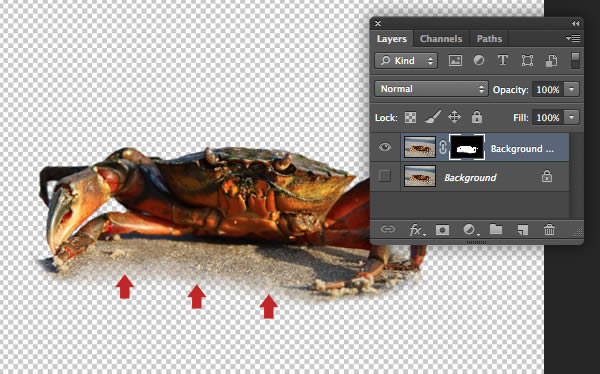
Task: Close the Layers panel
Action: point(378,24)
